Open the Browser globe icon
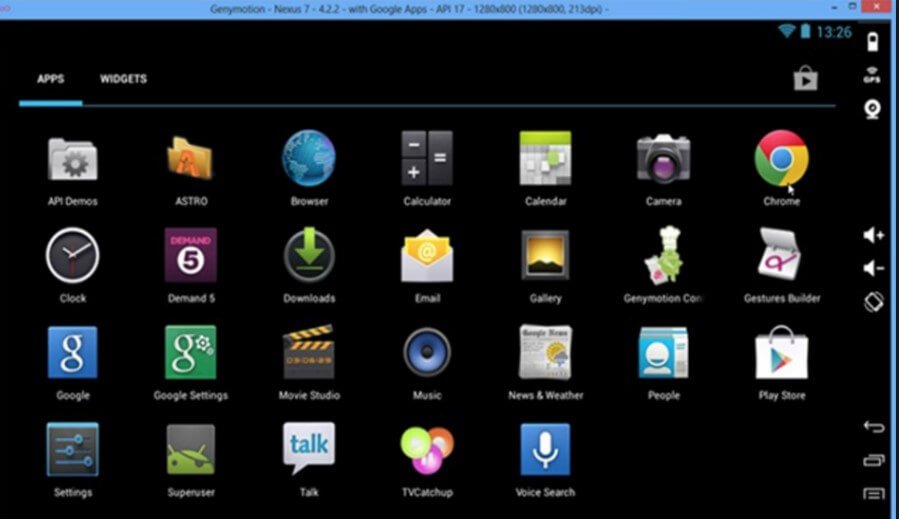 tap(309, 158)
